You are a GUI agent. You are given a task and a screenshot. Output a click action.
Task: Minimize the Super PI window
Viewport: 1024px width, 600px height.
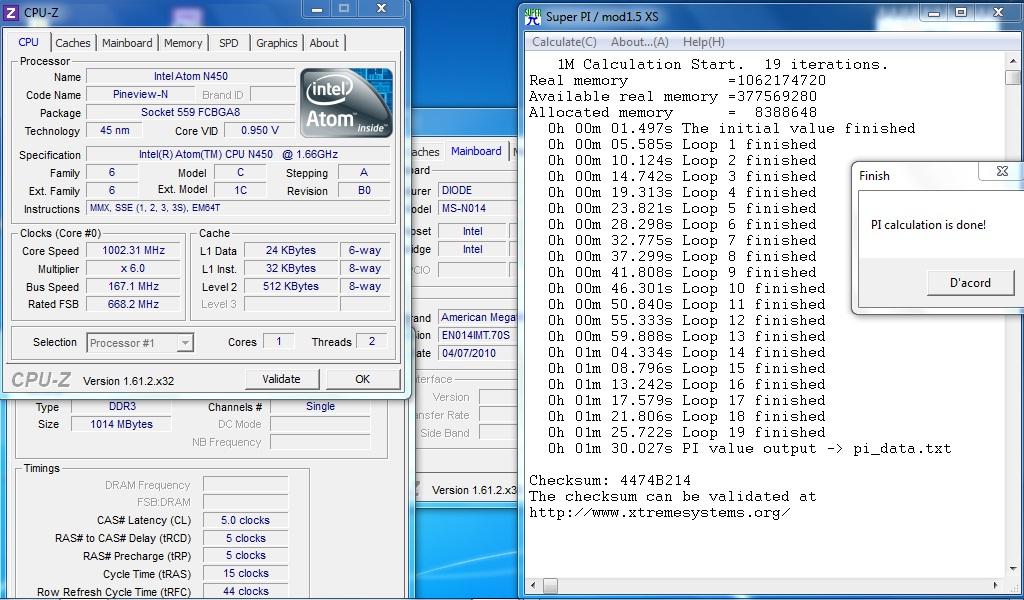click(935, 12)
